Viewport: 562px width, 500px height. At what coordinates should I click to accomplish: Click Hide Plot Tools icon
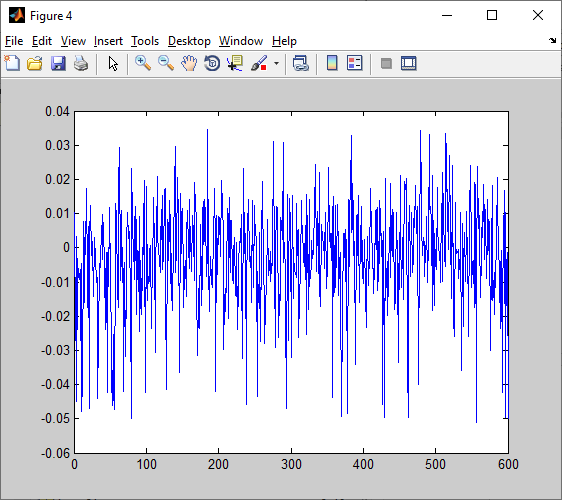(x=386, y=63)
